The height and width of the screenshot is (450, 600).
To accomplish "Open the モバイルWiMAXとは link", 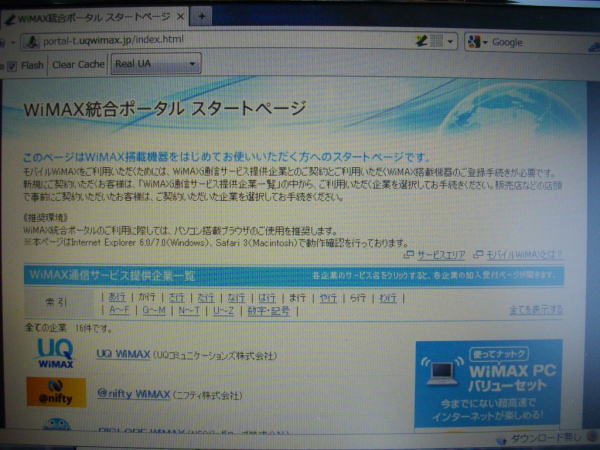I will click(523, 254).
